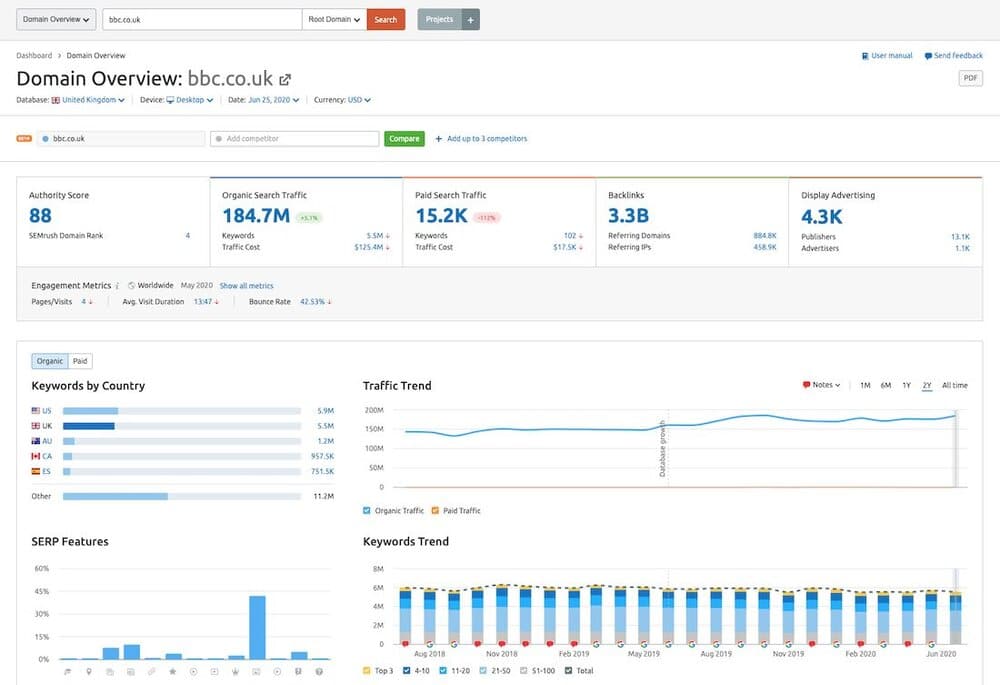Open the Desktop device dropdown

pyautogui.click(x=195, y=100)
